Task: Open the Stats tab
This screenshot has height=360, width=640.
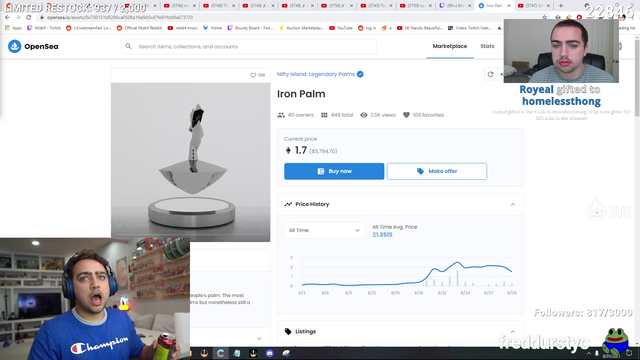Action: [487, 46]
